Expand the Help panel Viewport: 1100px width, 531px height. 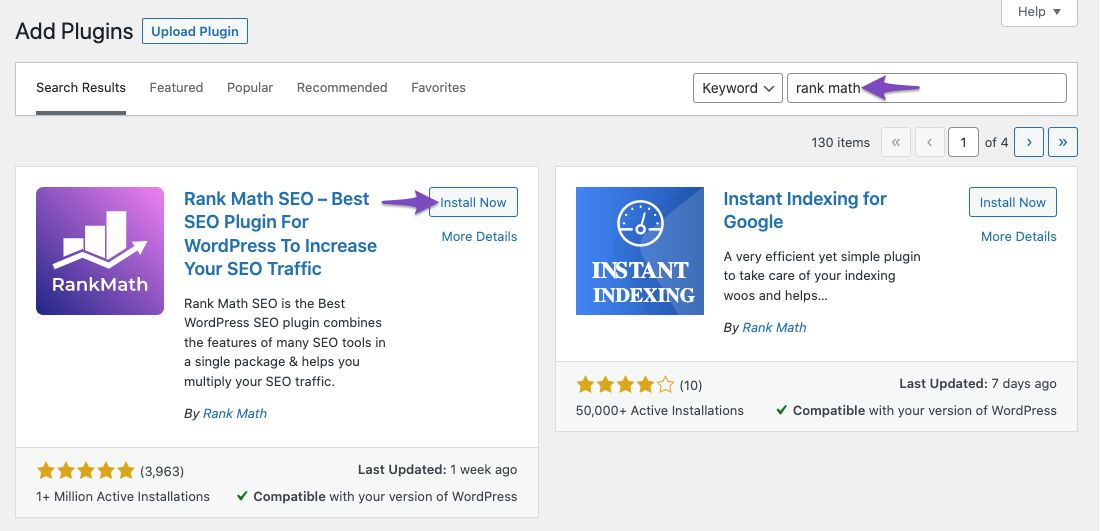pos(1039,12)
